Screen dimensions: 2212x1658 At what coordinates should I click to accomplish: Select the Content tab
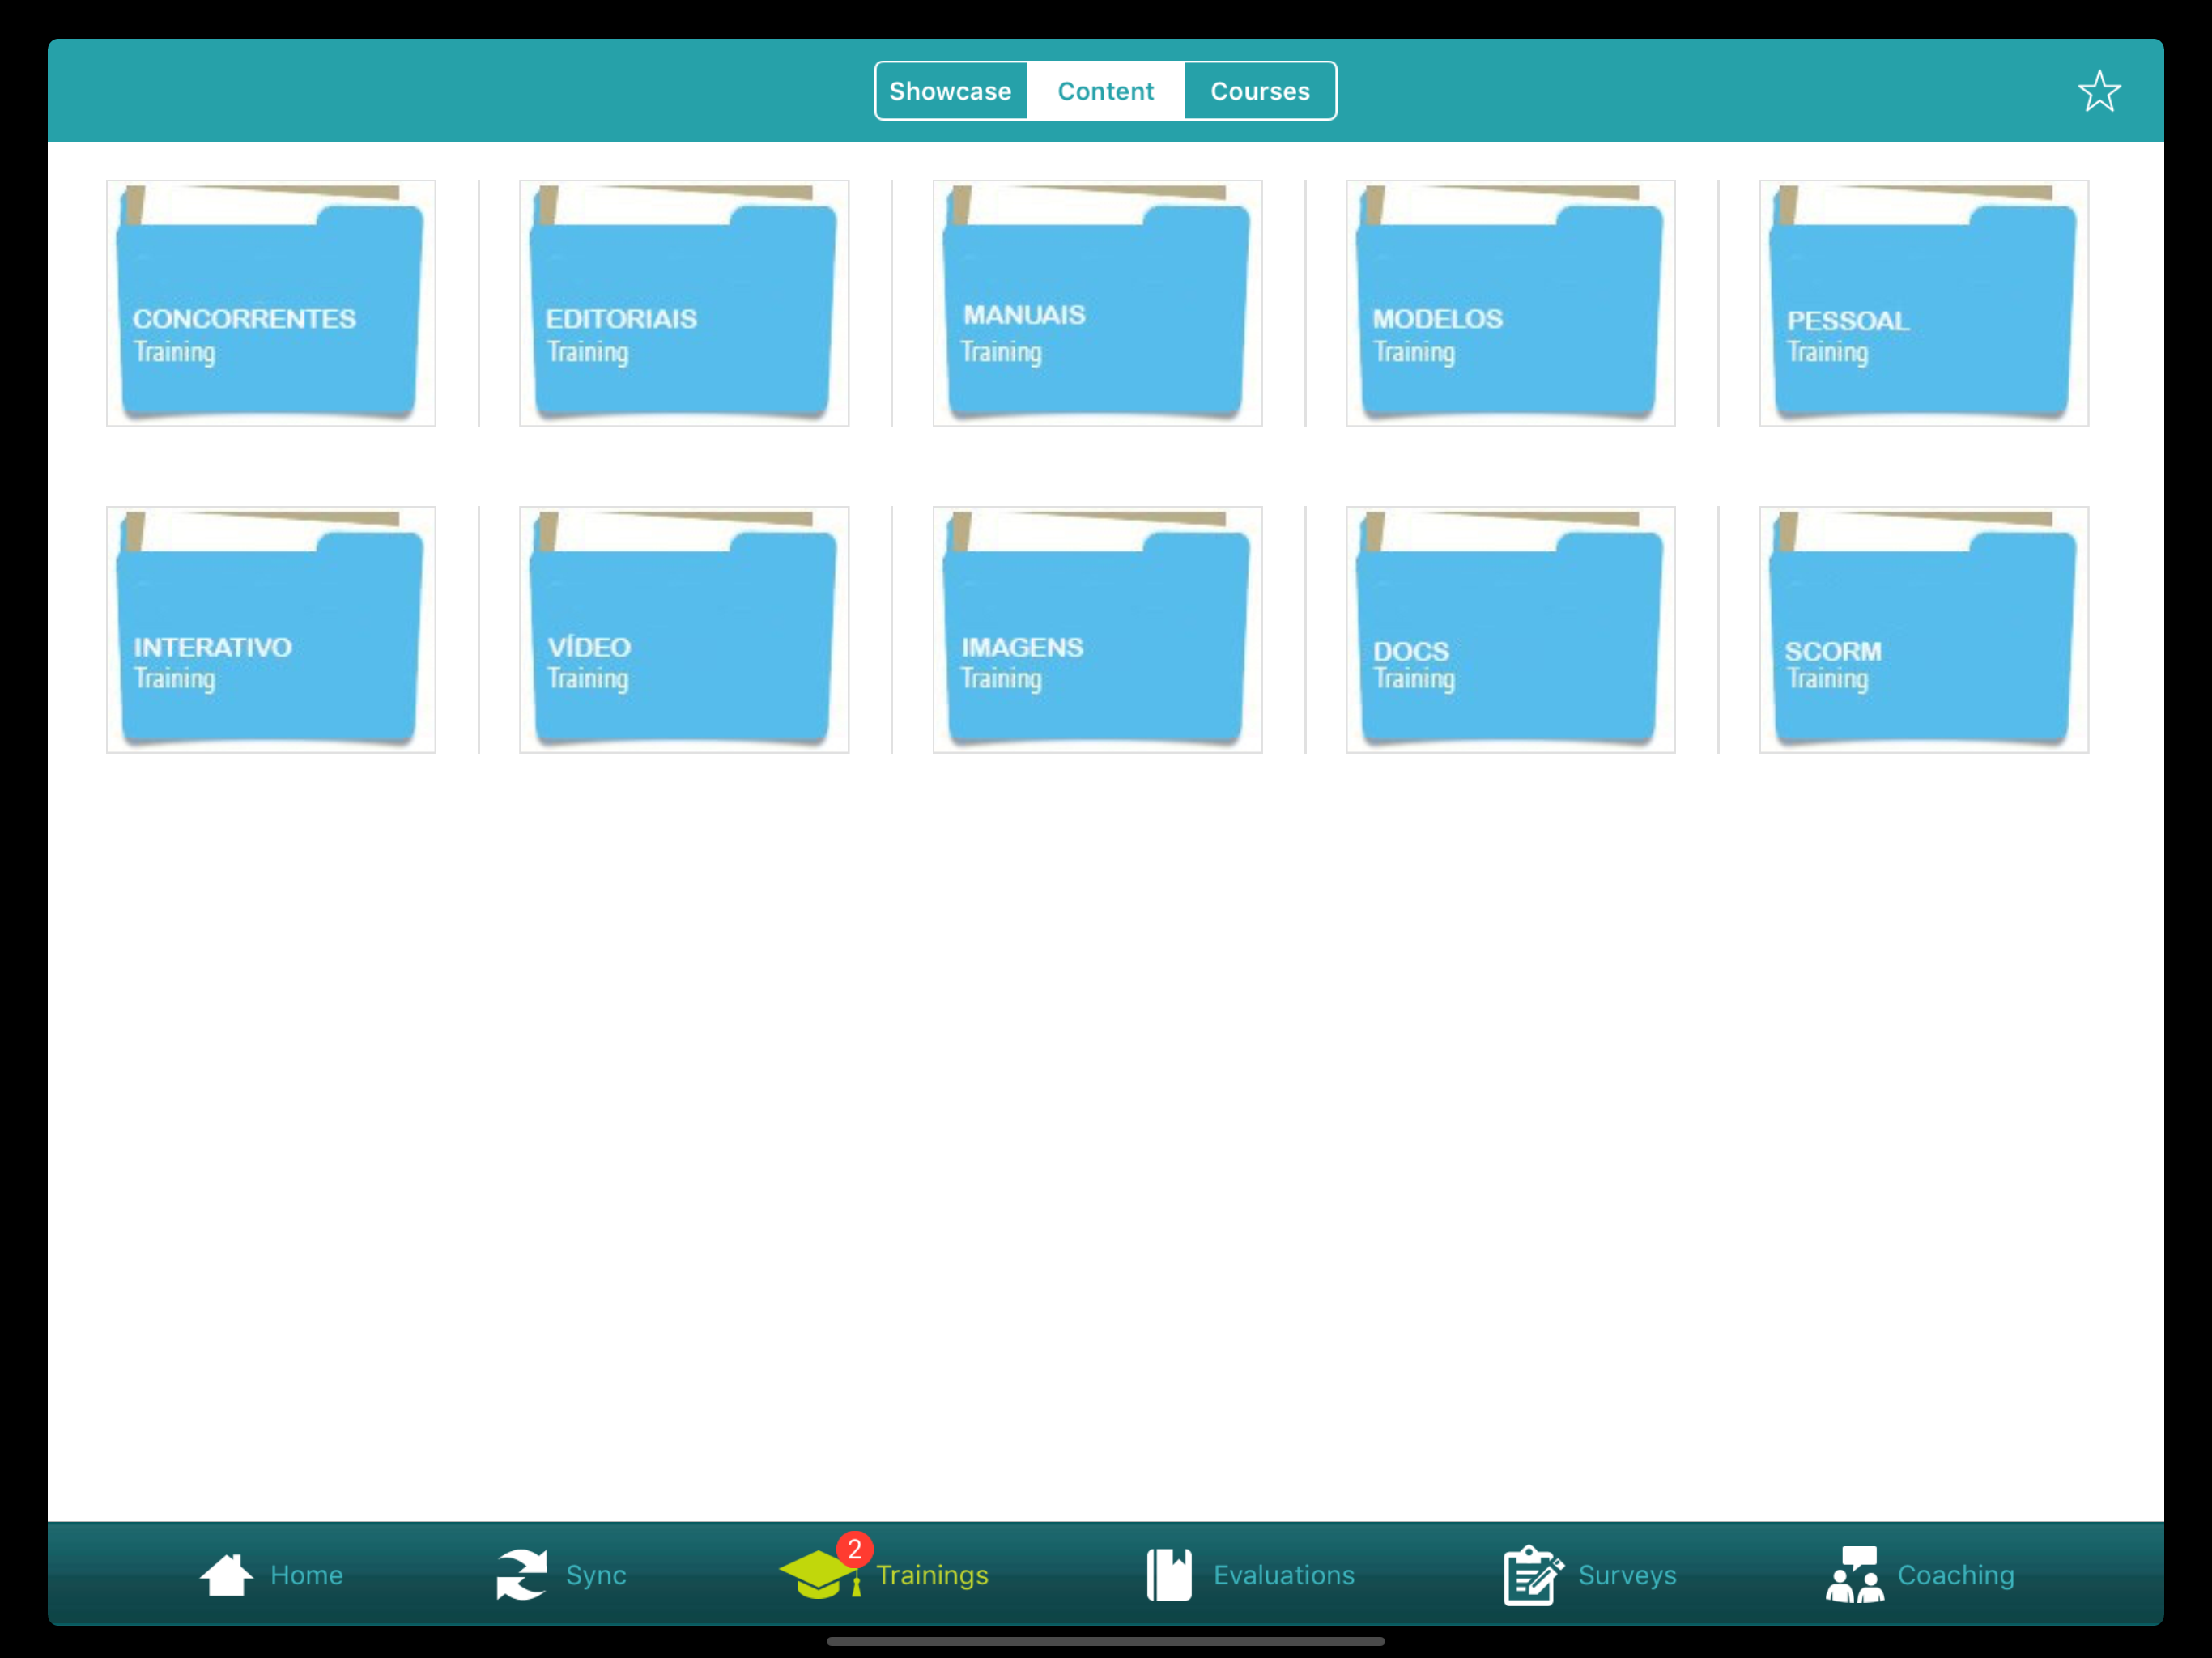click(1105, 91)
